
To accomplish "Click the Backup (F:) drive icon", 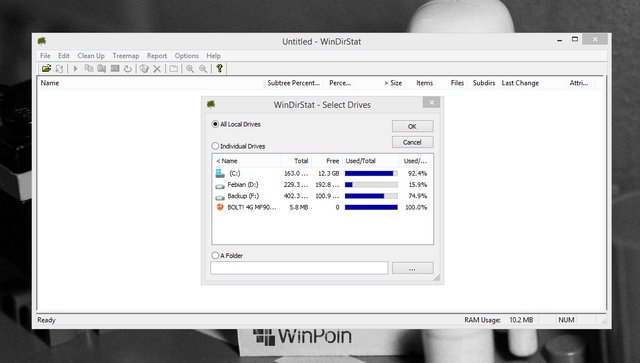I will point(220,197).
